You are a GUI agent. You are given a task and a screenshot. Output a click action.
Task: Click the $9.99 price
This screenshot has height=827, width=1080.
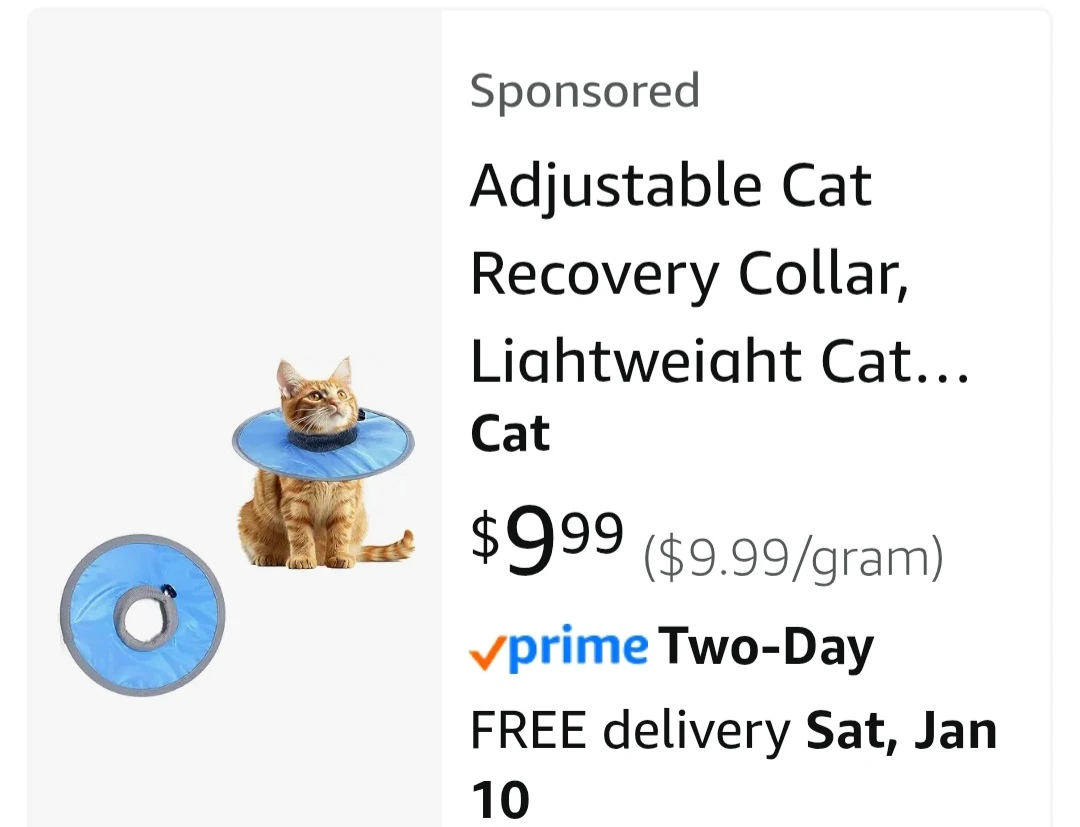(x=547, y=539)
